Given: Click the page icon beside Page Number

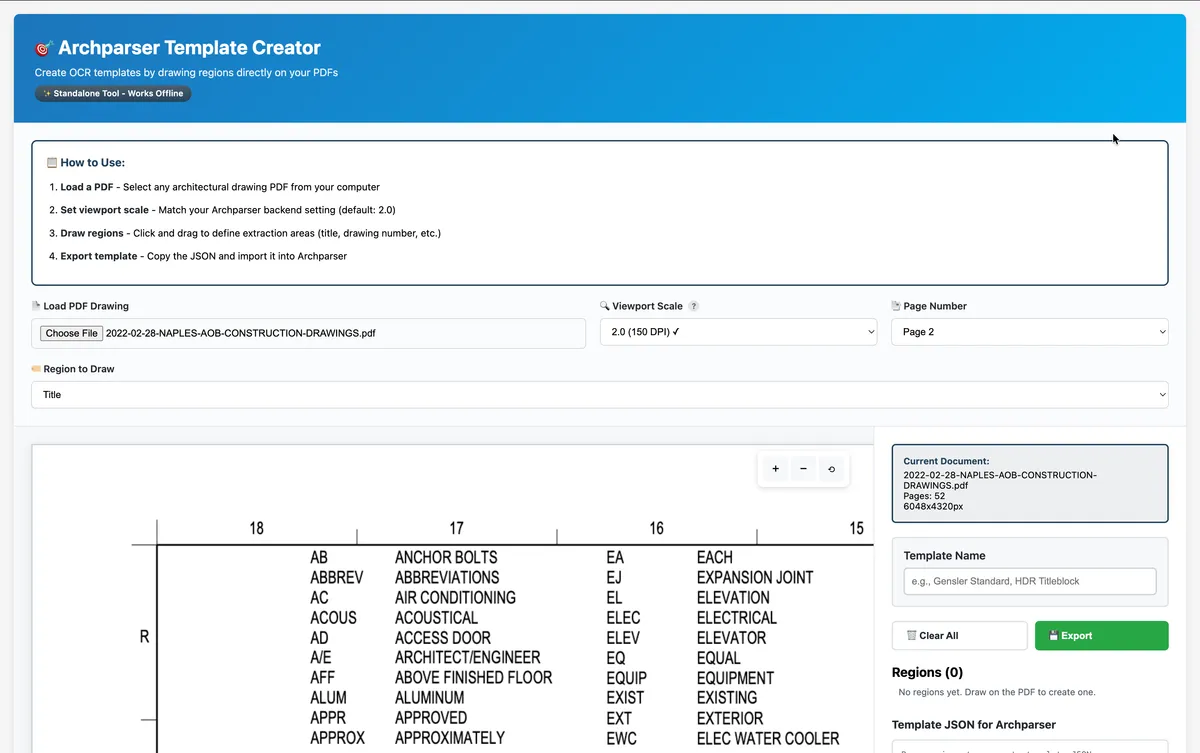Looking at the screenshot, I should coord(897,305).
